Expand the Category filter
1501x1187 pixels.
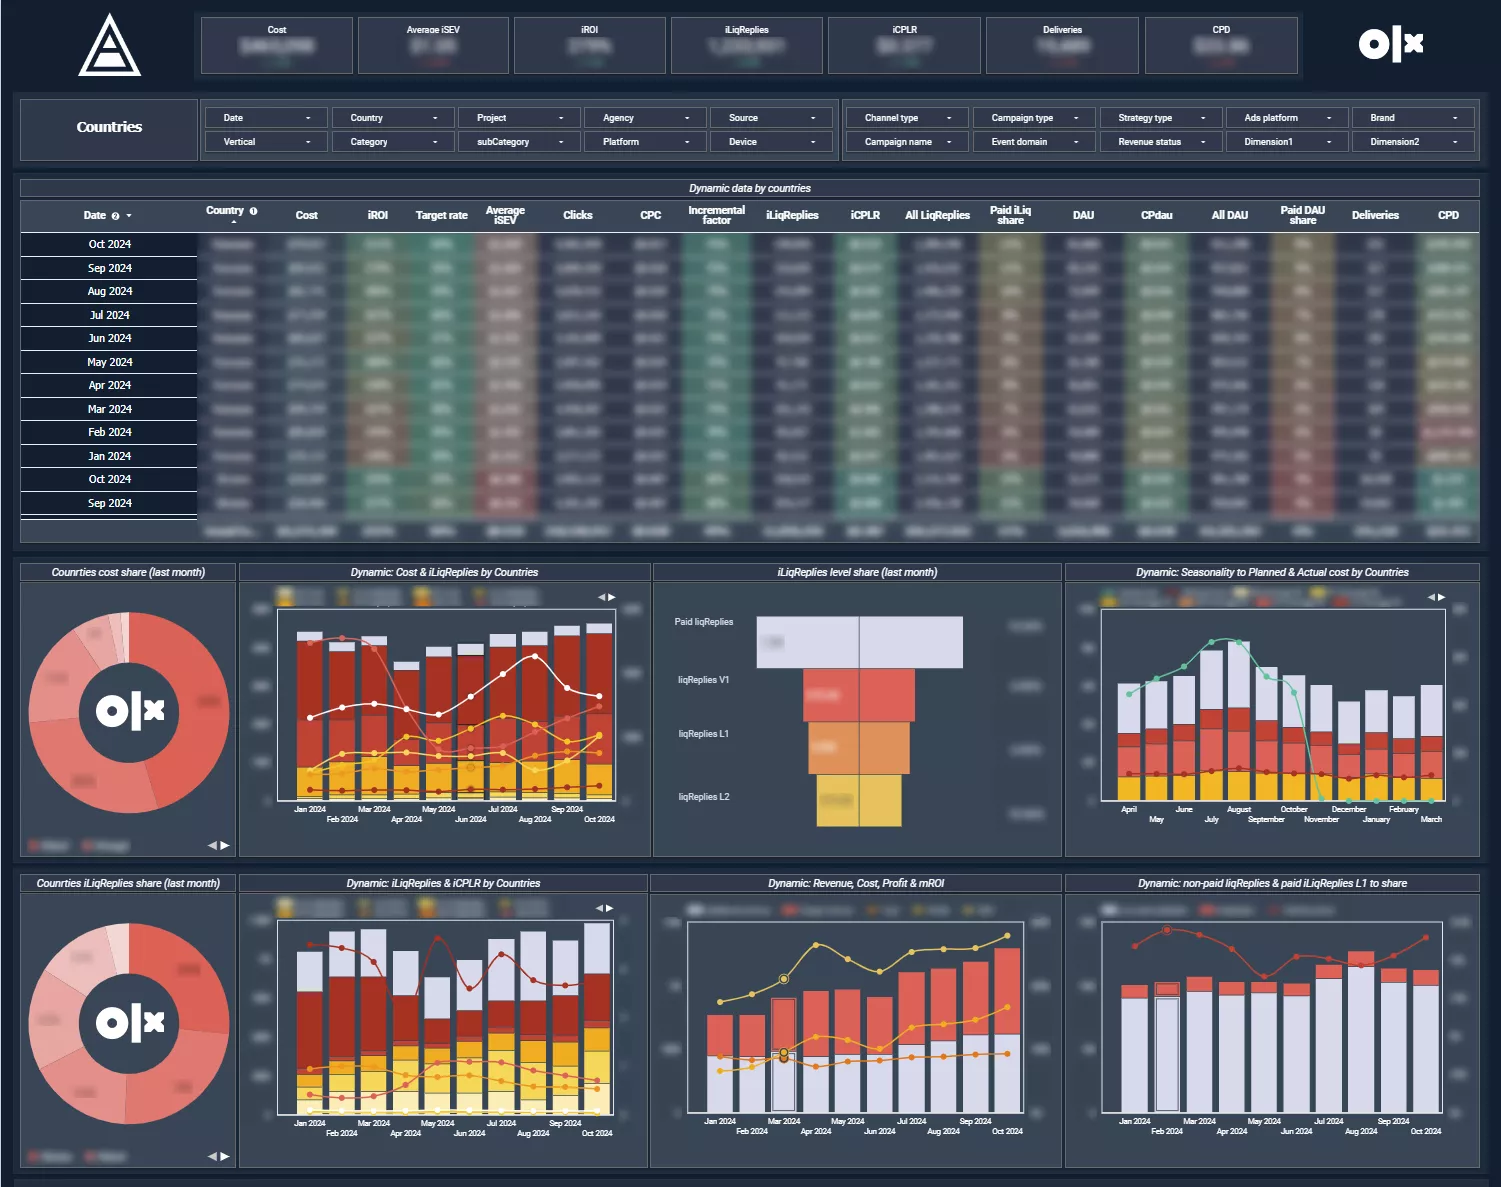click(x=393, y=142)
